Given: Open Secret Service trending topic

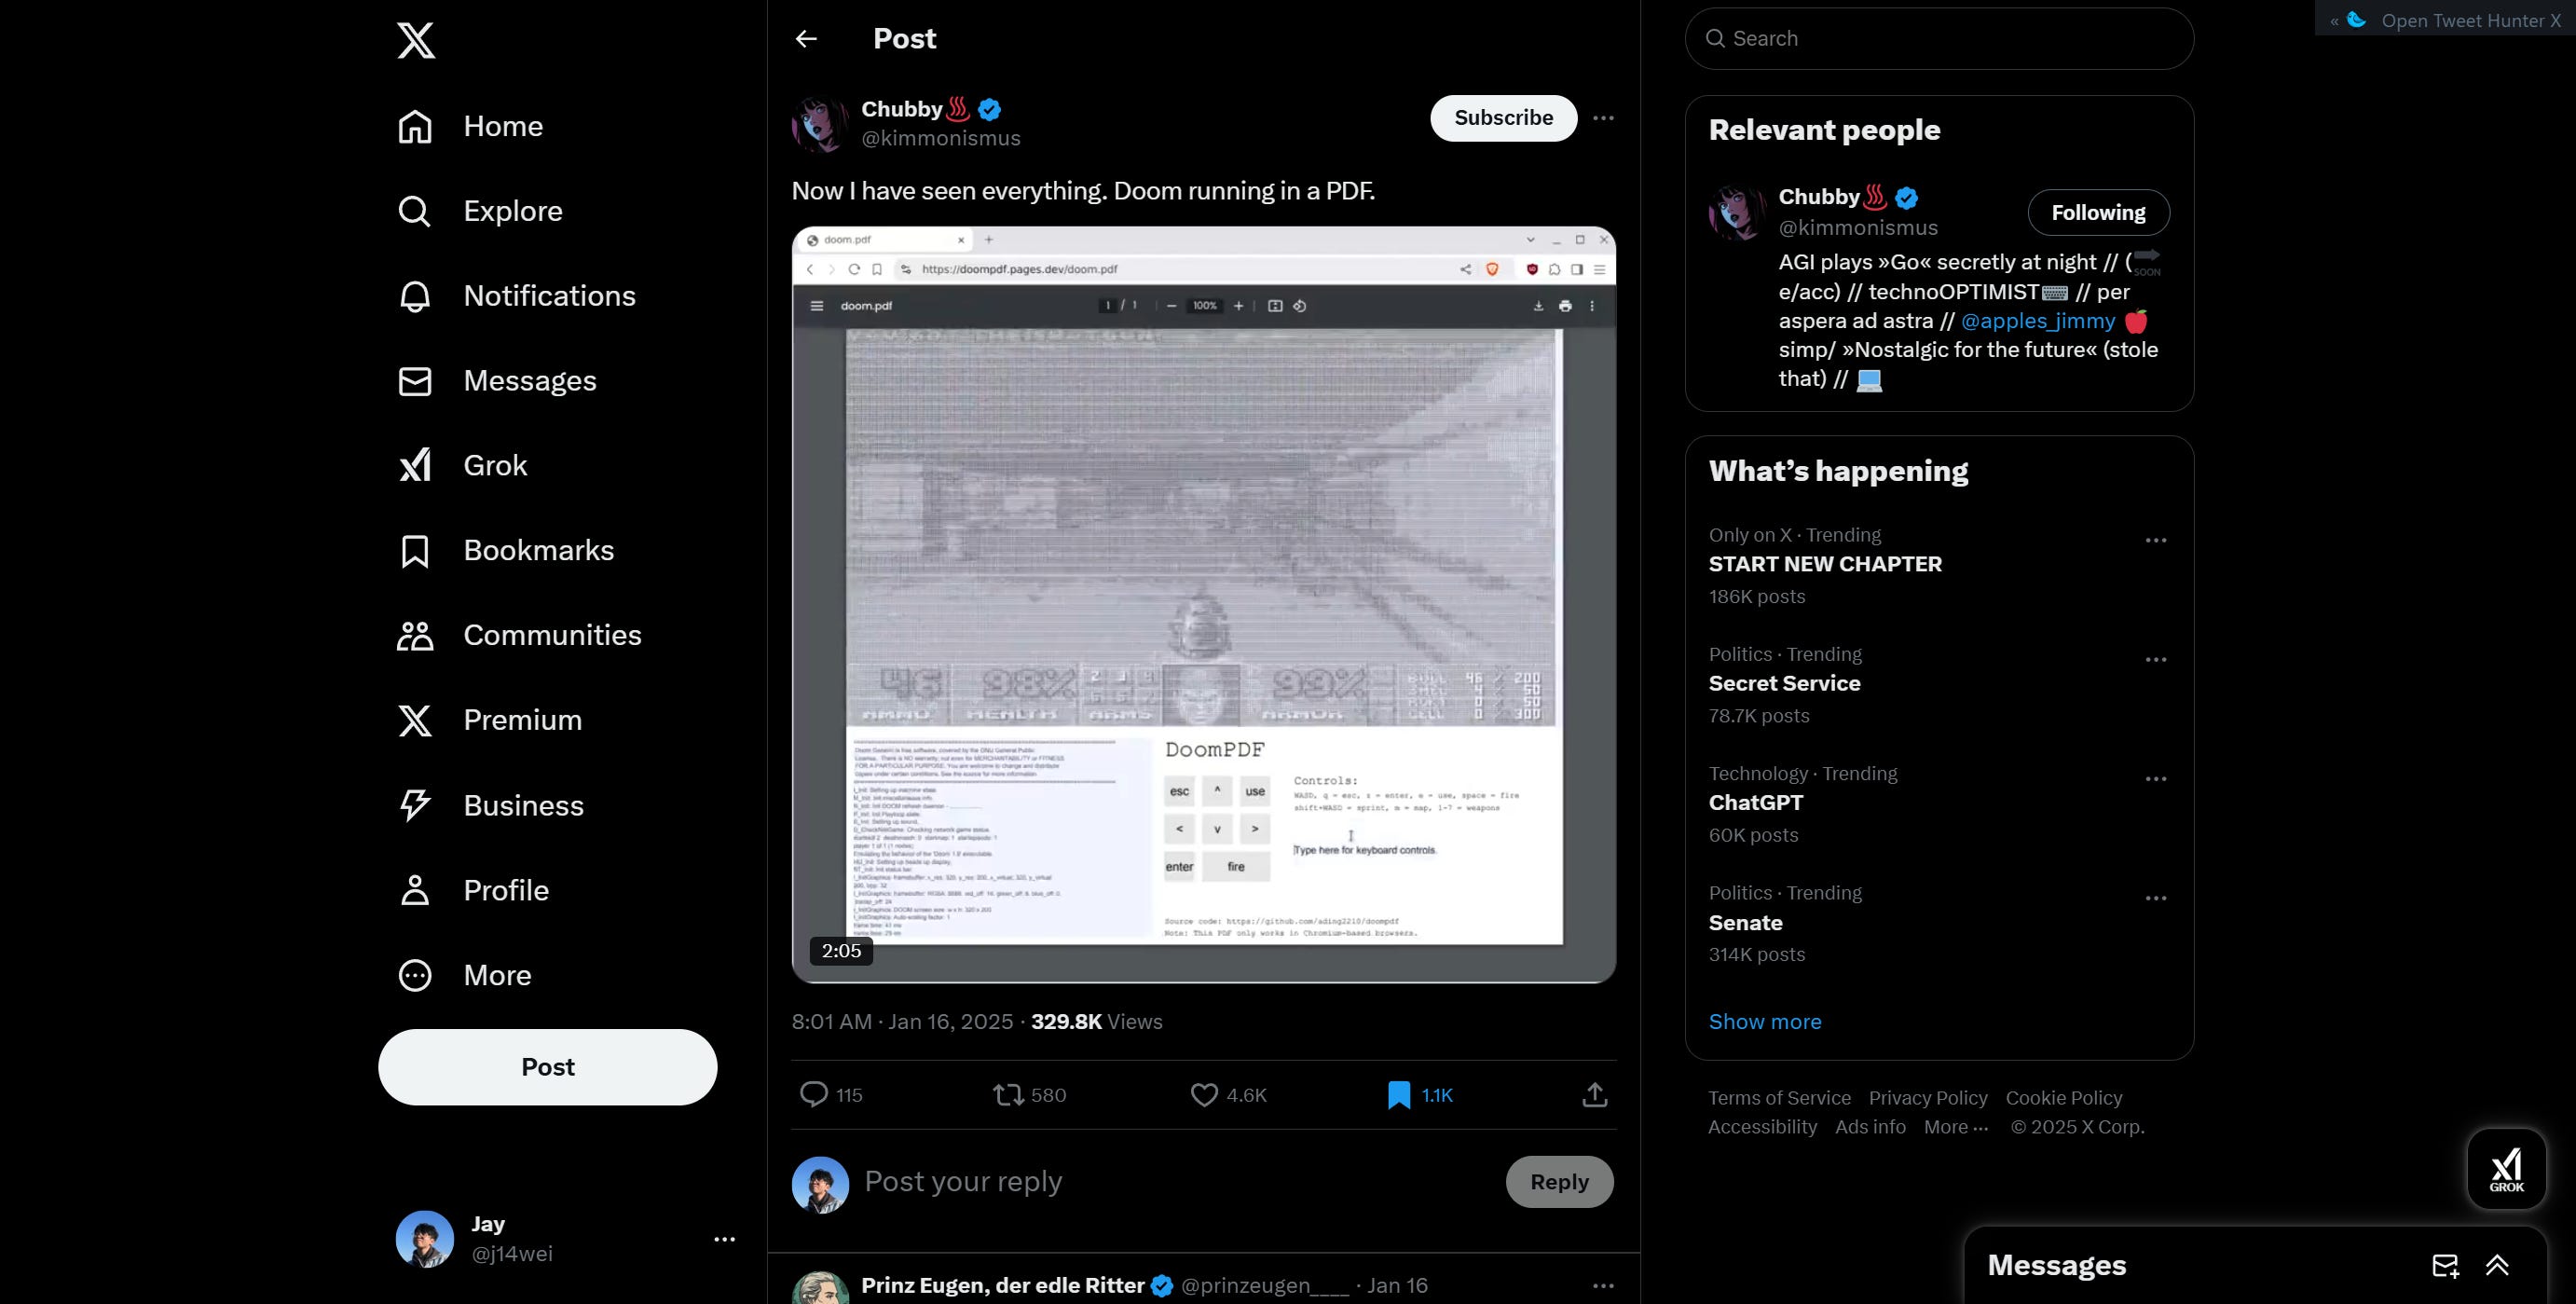Looking at the screenshot, I should tap(1784, 684).
